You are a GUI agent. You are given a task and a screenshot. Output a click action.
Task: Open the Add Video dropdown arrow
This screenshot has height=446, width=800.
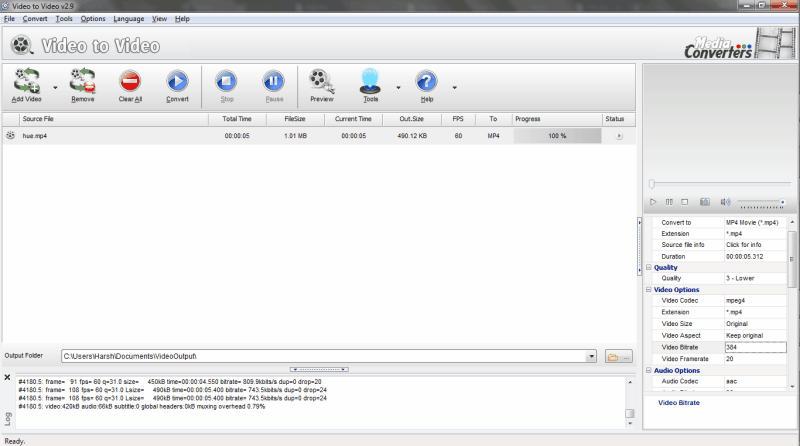(x=55, y=88)
